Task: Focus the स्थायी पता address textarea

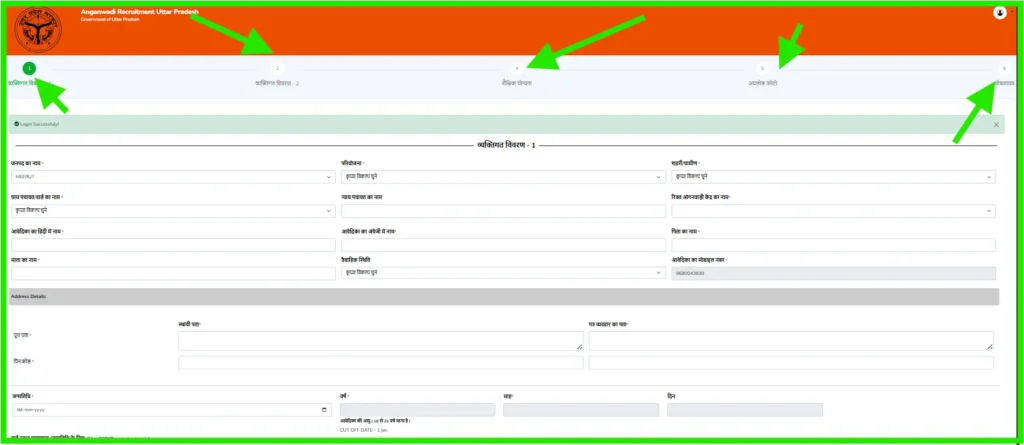Action: tap(381, 340)
